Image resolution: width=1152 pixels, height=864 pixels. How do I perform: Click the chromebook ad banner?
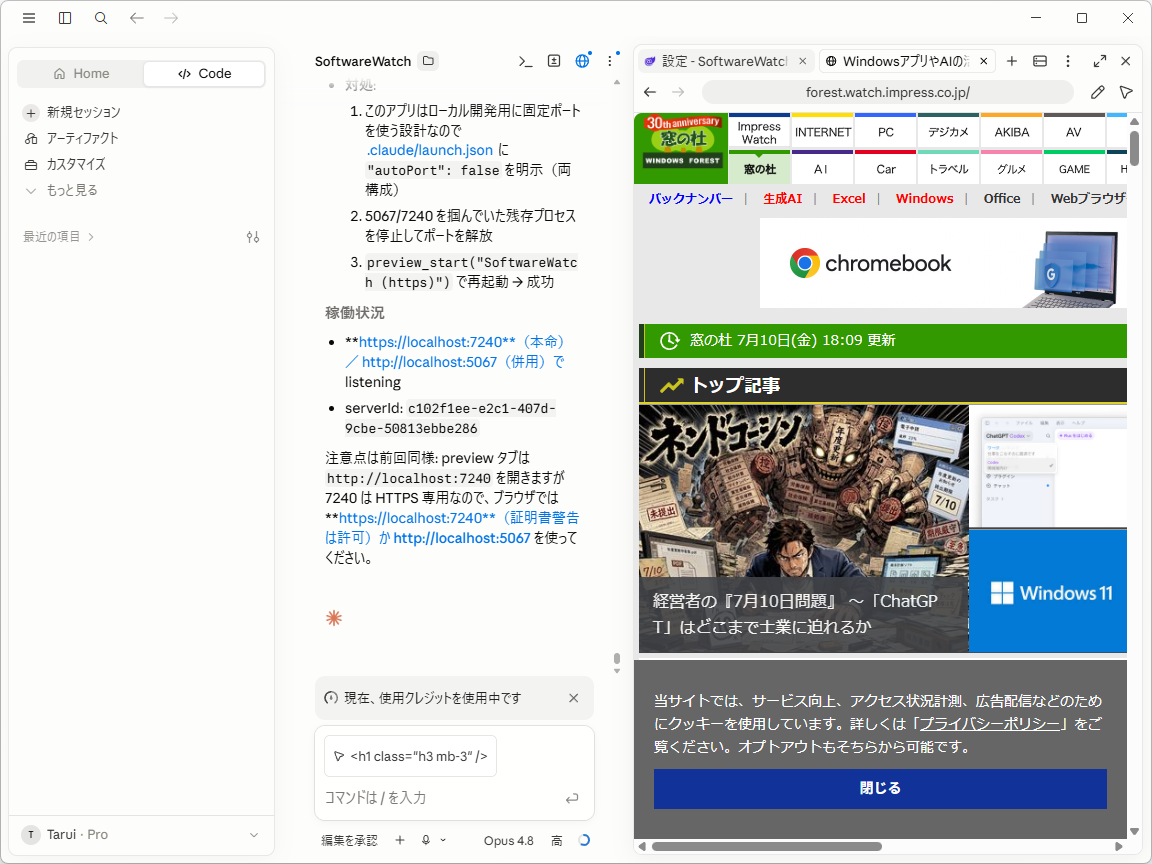943,263
